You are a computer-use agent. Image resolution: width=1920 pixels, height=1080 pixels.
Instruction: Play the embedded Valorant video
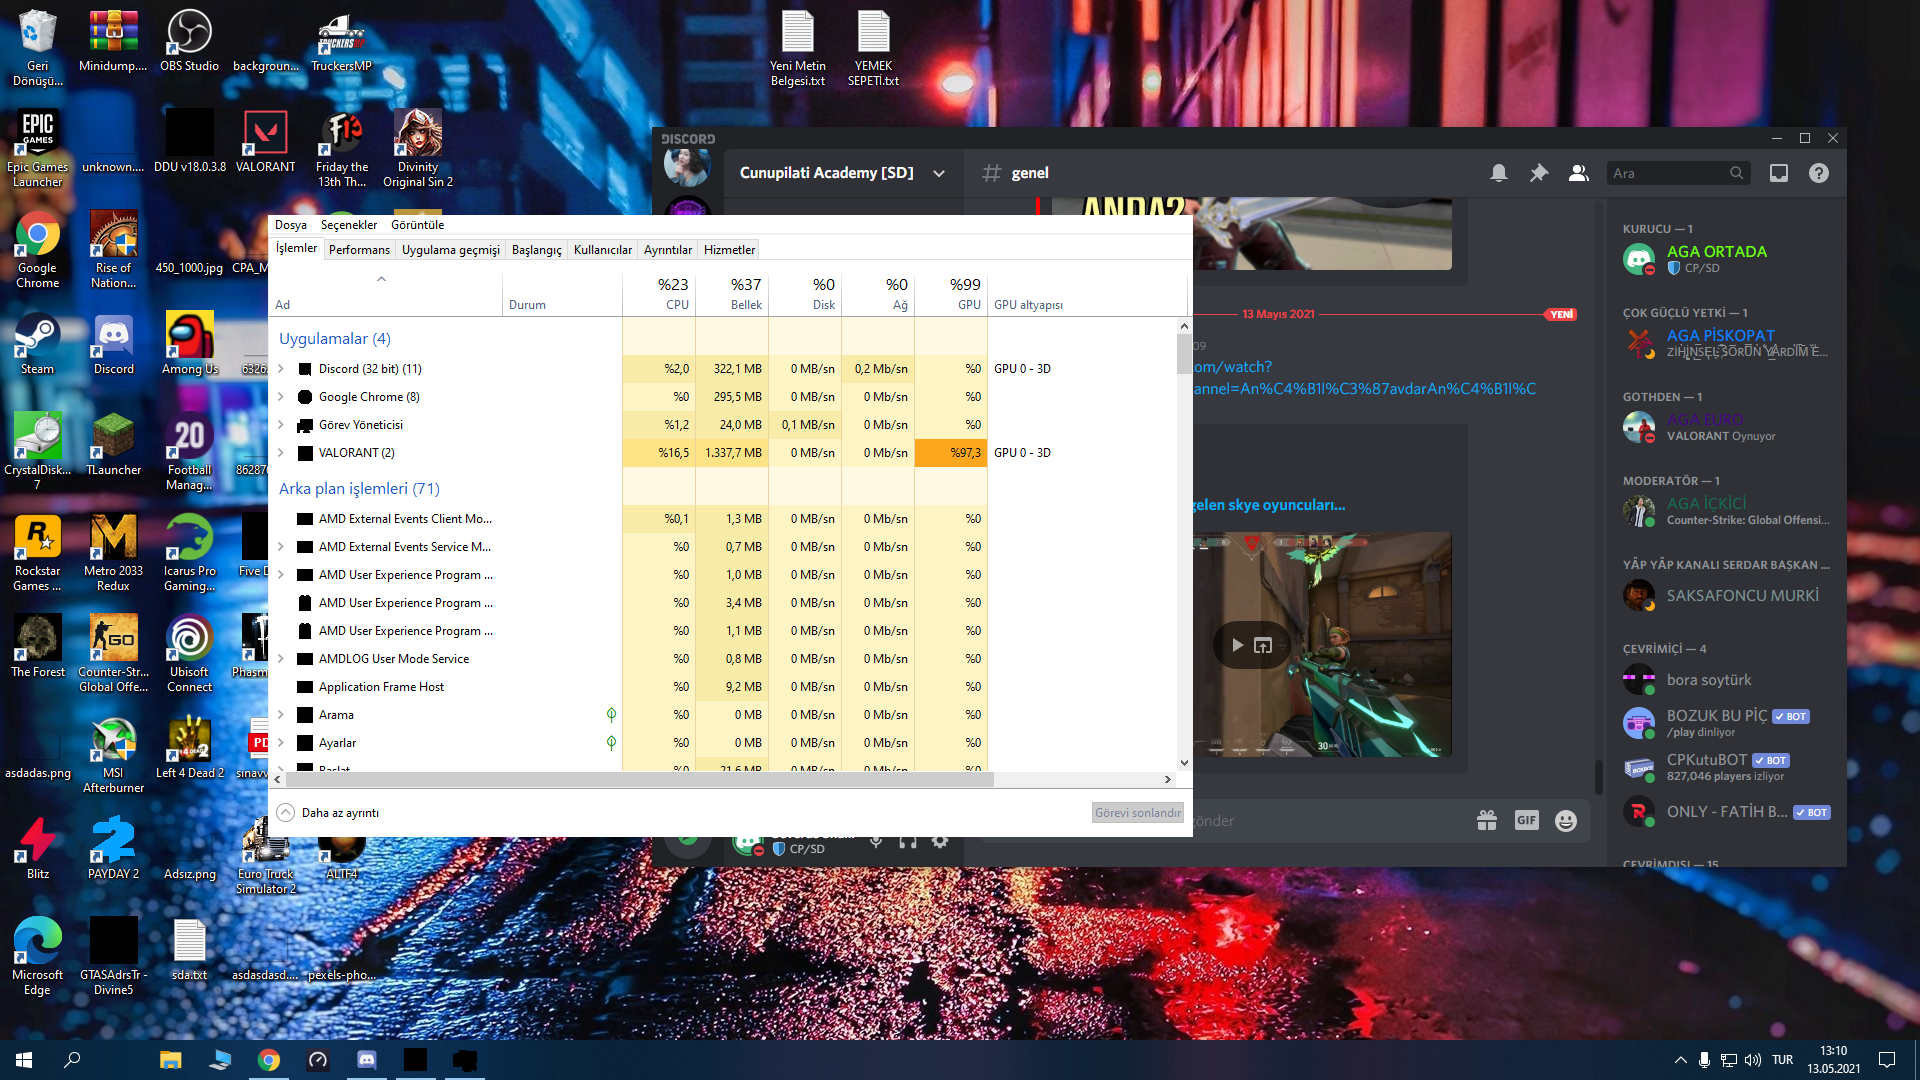pos(1238,645)
